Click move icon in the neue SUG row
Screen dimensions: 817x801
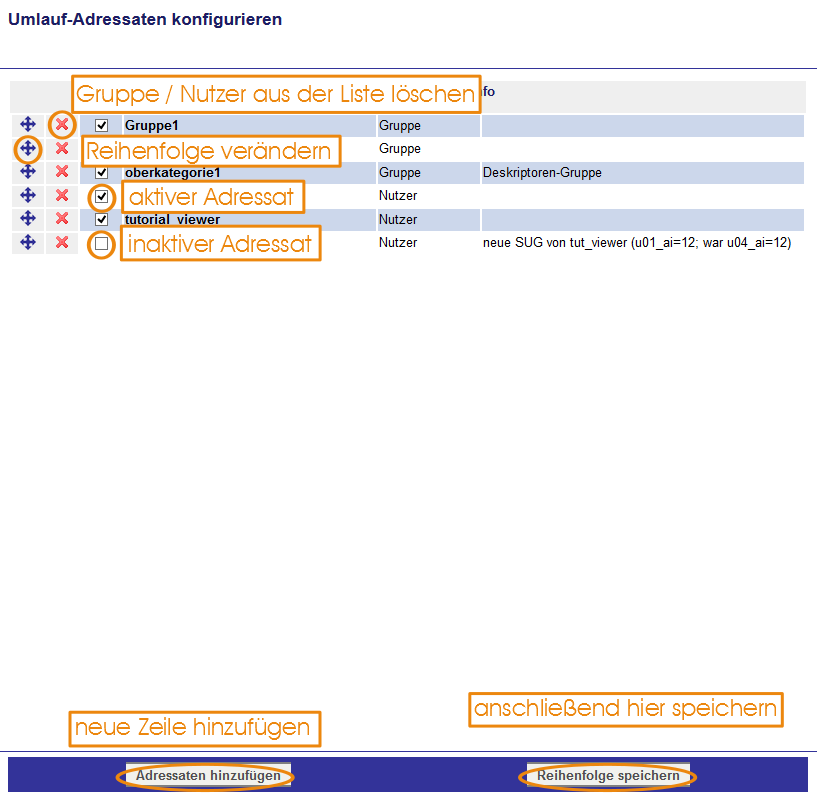(28, 242)
